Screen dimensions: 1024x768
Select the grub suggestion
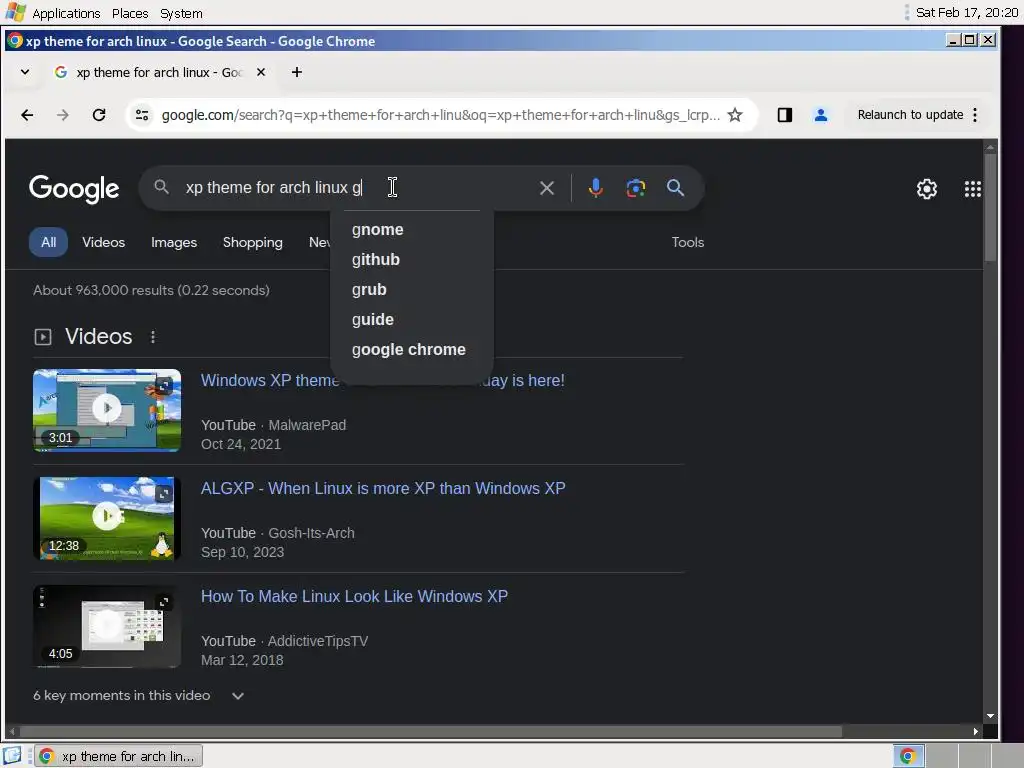[x=369, y=290]
